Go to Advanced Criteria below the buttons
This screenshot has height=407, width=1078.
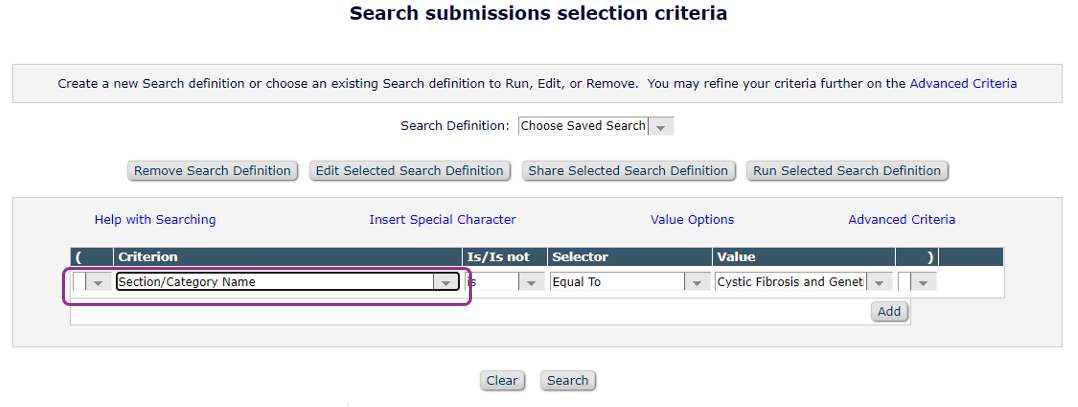pos(901,220)
